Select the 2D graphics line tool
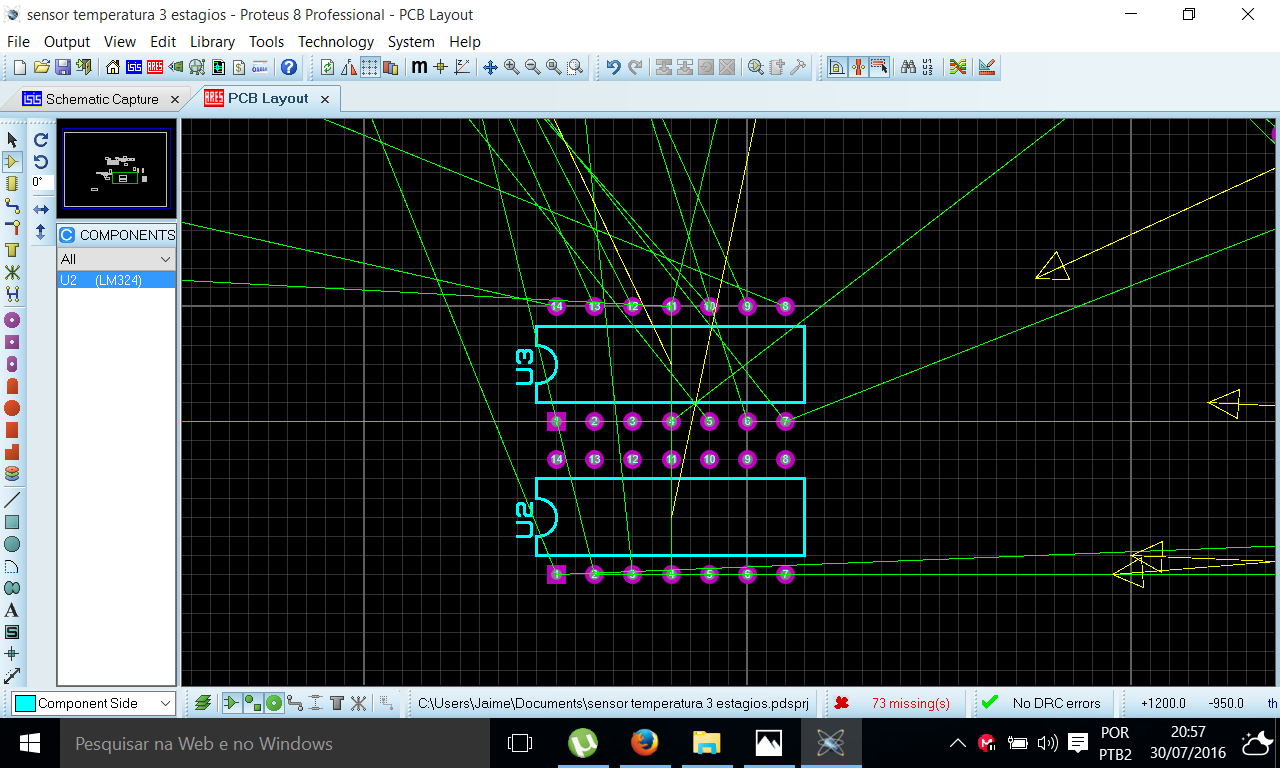 12,499
